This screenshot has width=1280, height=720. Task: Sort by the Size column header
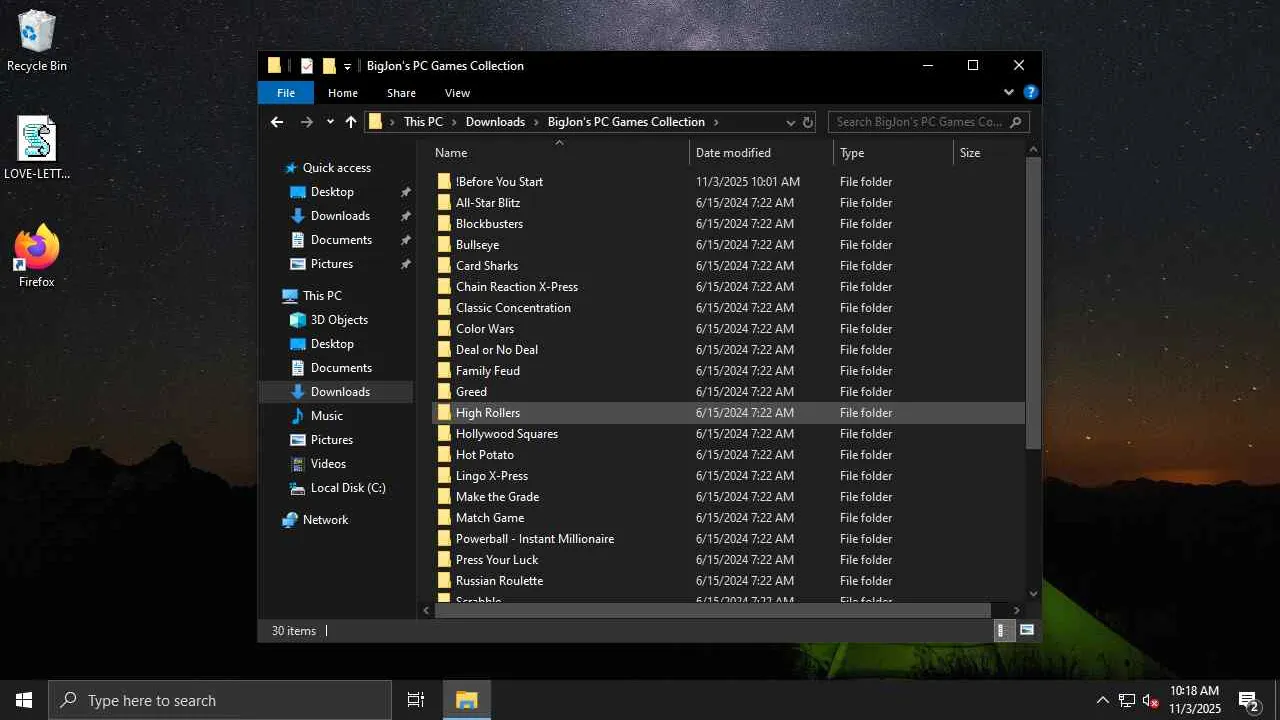(989, 153)
